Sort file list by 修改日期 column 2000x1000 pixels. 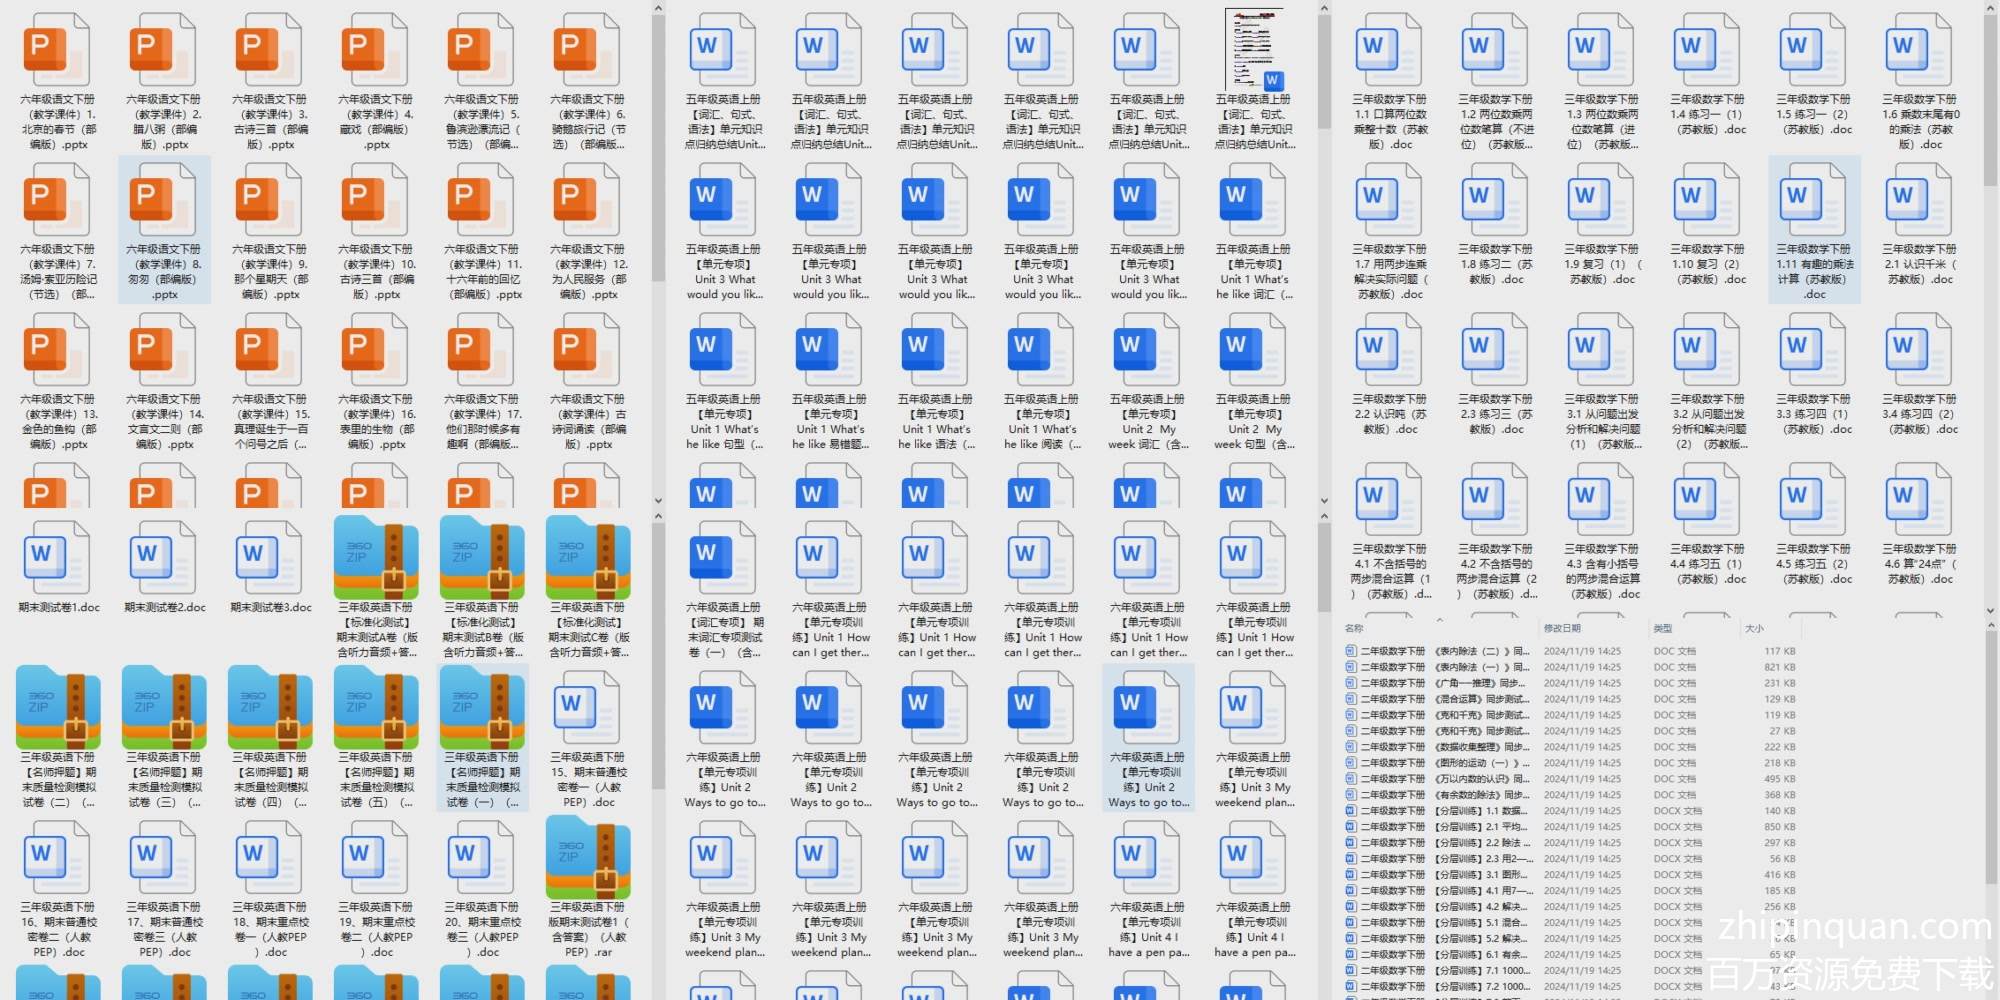coord(1562,628)
